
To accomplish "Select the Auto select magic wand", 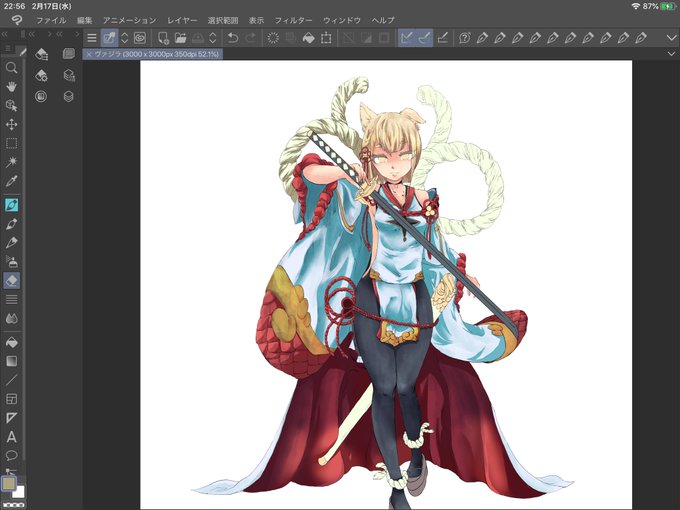I will [x=11, y=162].
